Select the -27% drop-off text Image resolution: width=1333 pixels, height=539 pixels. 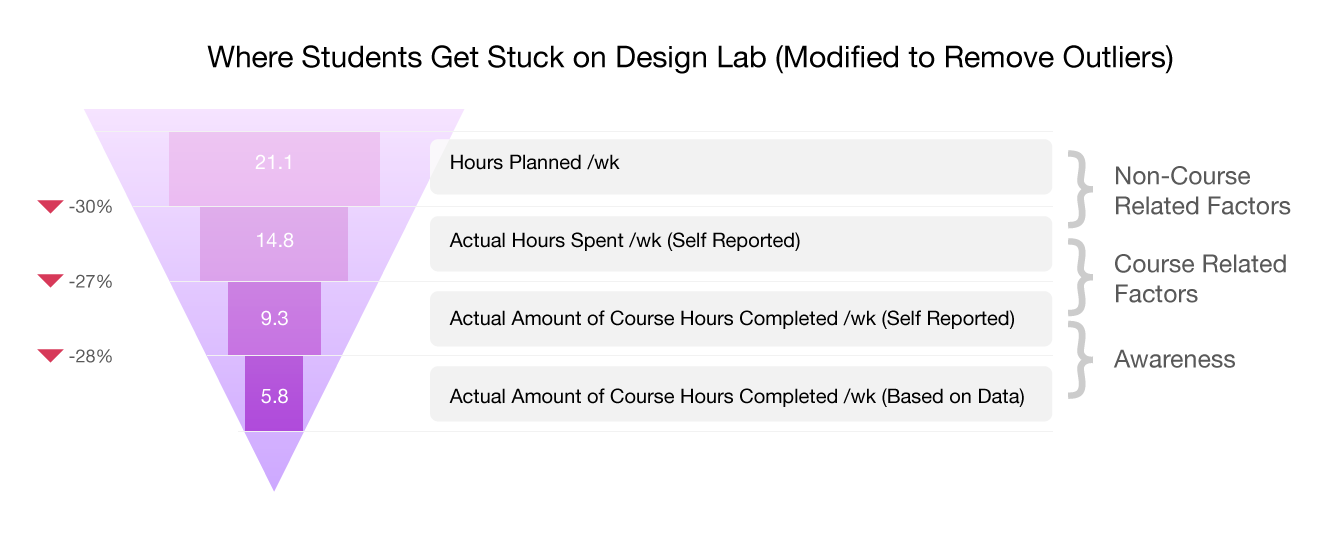point(91,282)
